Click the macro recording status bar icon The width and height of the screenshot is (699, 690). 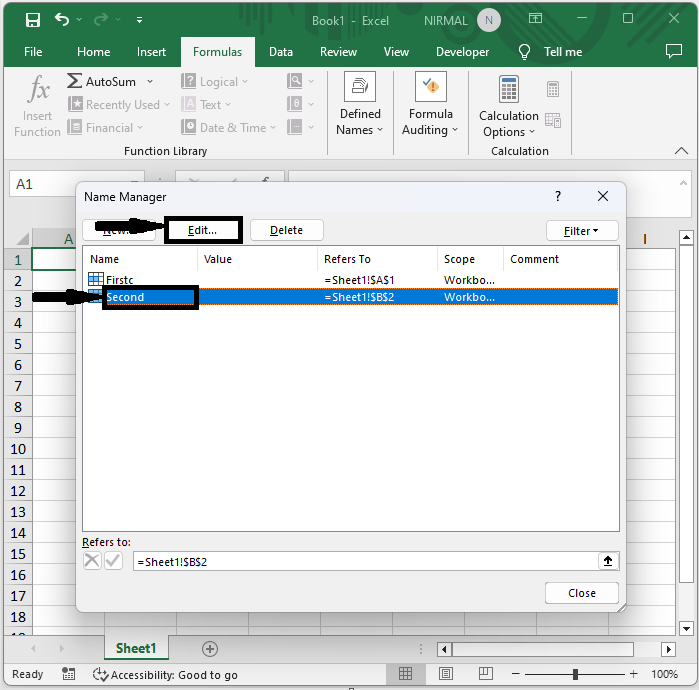click(68, 674)
